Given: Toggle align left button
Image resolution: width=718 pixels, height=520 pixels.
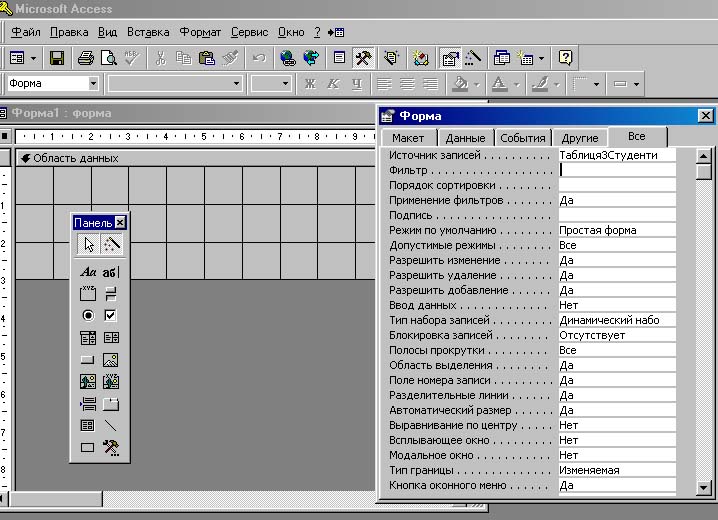Looking at the screenshot, I should point(384,84).
